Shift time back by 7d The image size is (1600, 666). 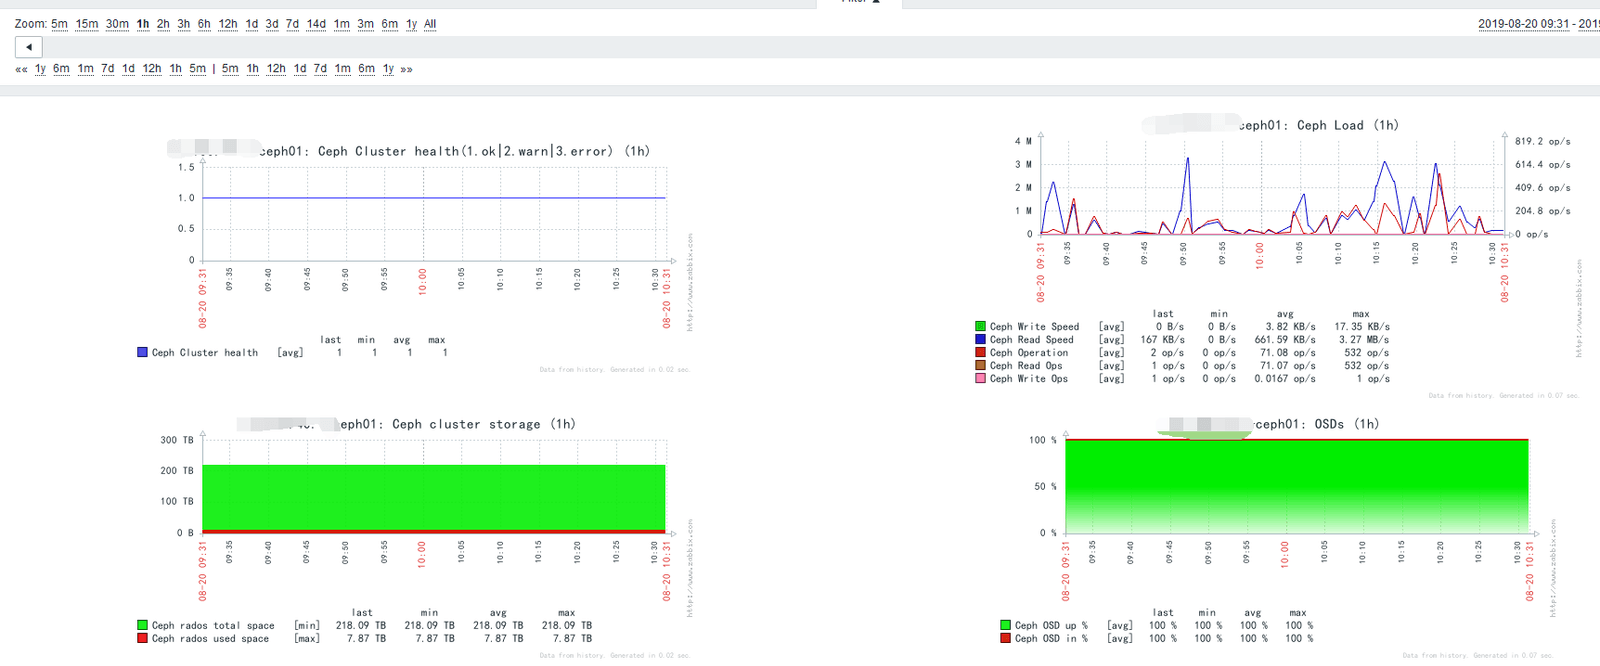pyautogui.click(x=107, y=69)
